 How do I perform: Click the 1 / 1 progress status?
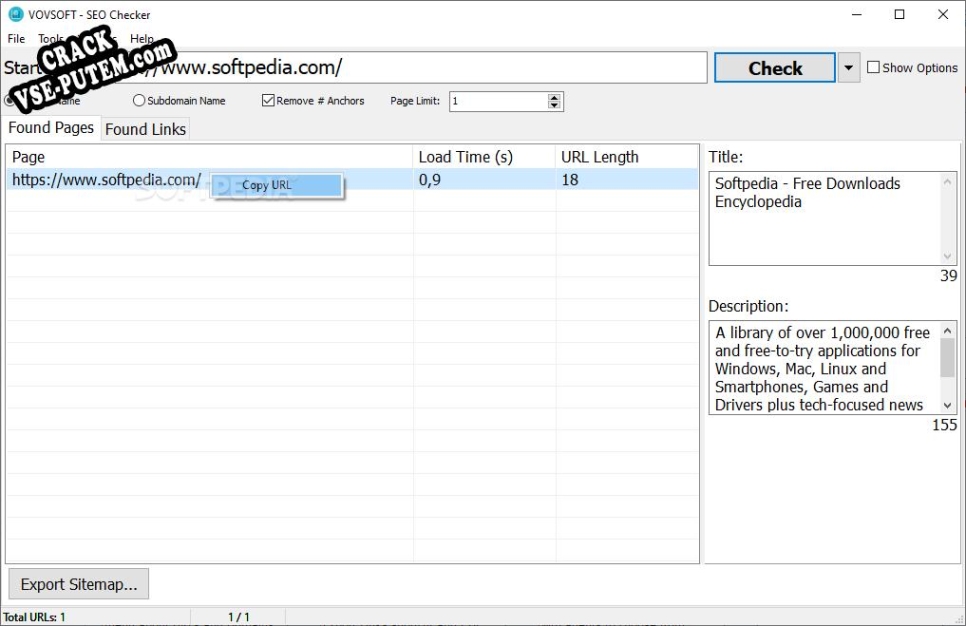pos(239,617)
